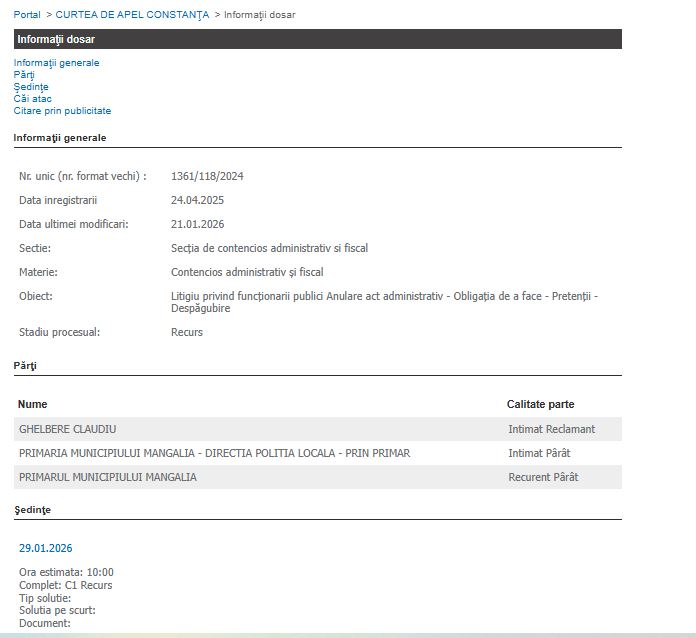
Task: Select the Primaria Municipiului Mangalia Directia Politia Locala row
Action: [214, 453]
